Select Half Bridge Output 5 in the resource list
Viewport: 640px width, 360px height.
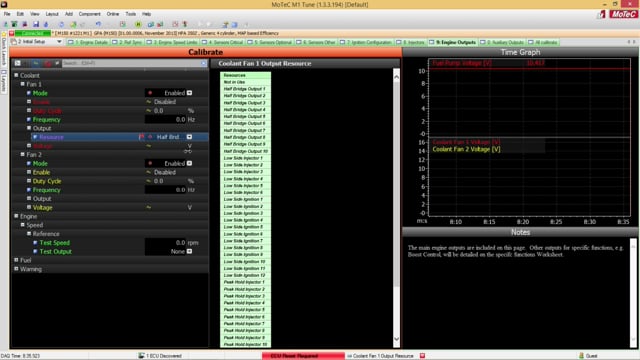(x=245, y=116)
